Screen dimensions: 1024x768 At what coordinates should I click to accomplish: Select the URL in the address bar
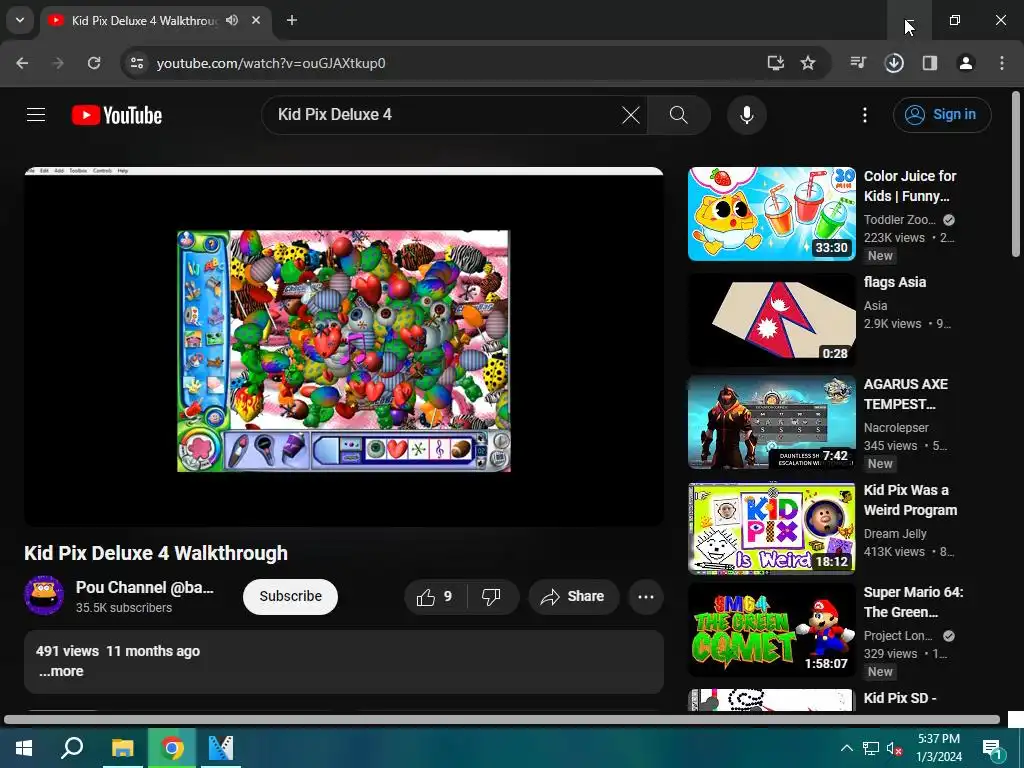point(271,63)
